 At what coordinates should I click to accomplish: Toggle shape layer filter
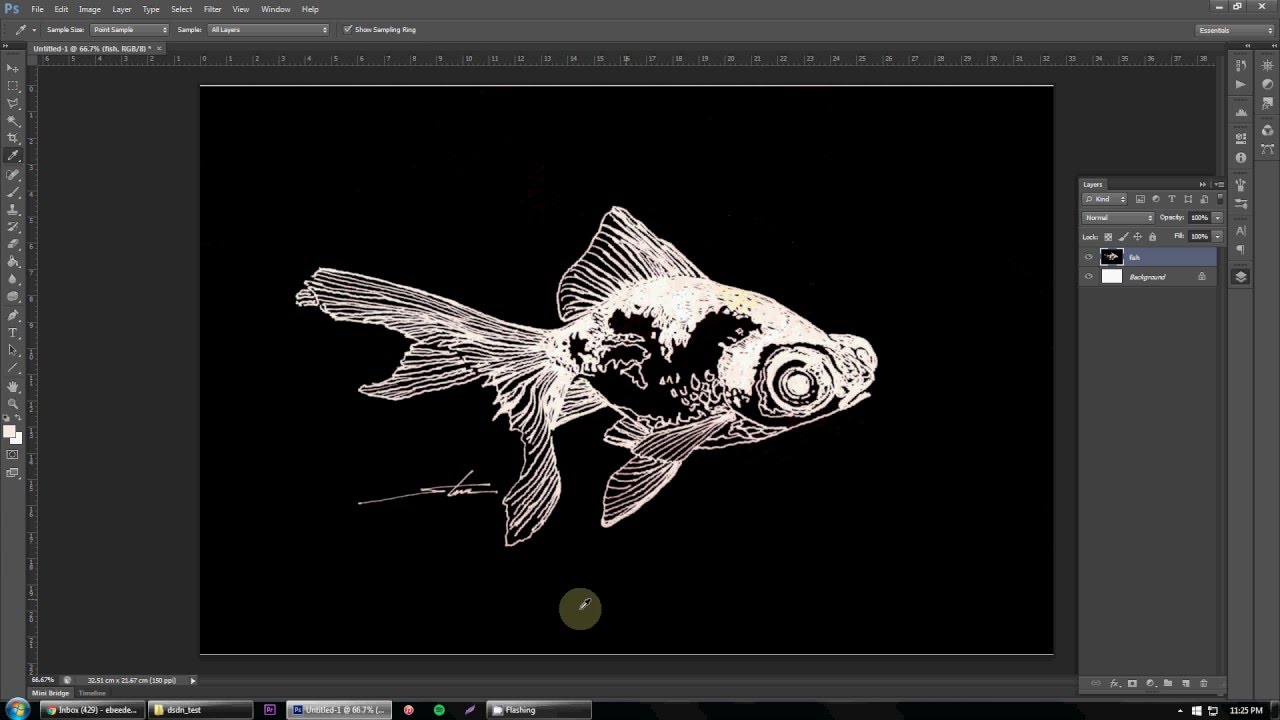(x=1188, y=199)
